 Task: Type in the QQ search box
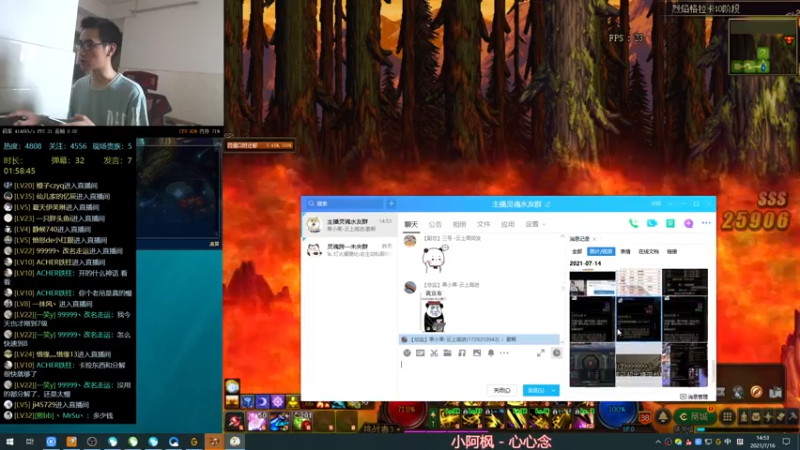click(x=345, y=204)
